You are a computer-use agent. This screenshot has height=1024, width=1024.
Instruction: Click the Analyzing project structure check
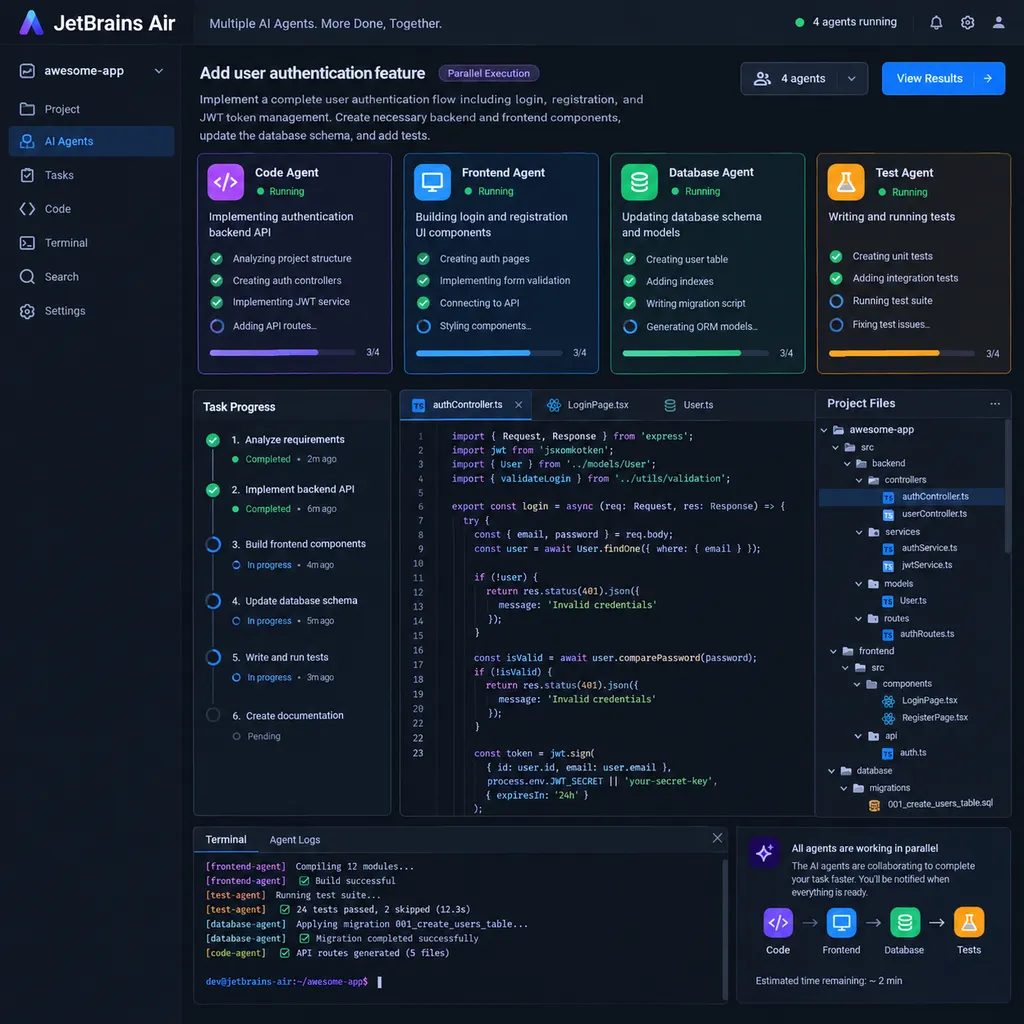point(216,259)
